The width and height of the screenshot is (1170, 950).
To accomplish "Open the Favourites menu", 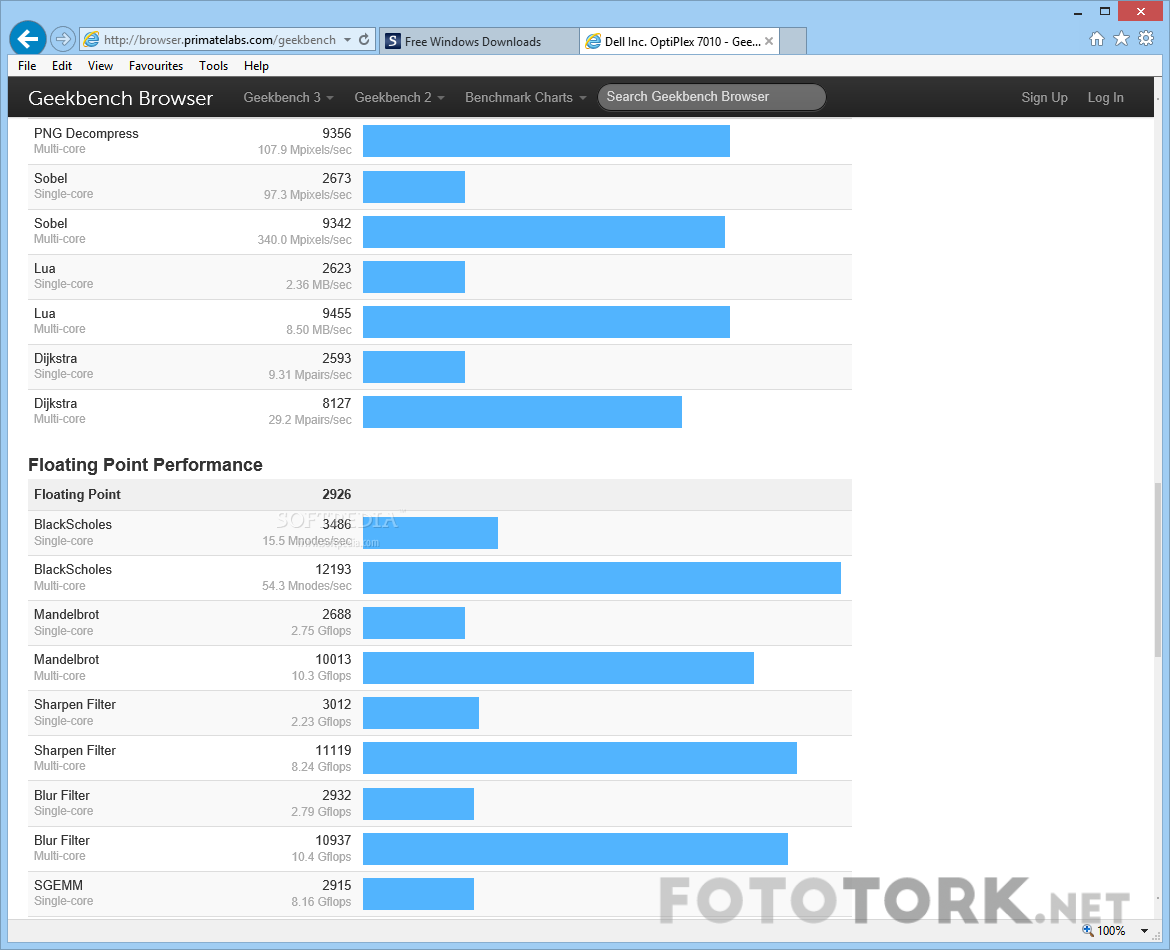I will (156, 66).
